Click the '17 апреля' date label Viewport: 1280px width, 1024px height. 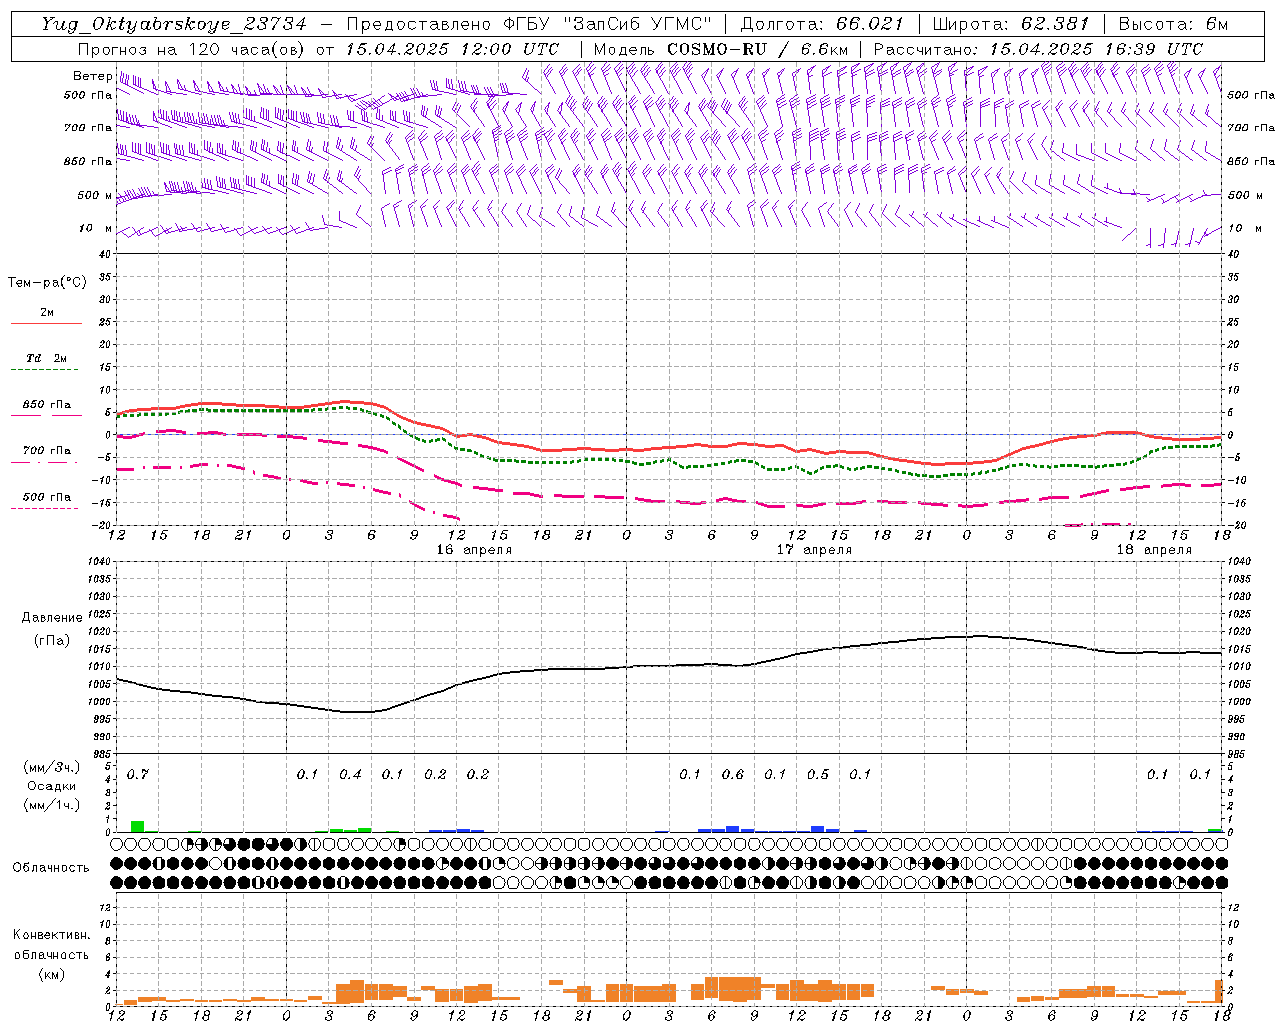coord(815,550)
